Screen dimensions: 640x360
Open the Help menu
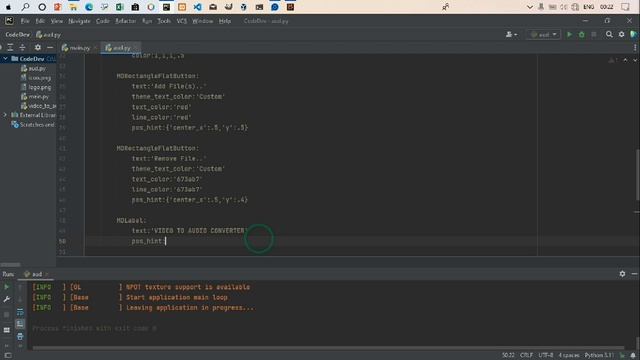pyautogui.click(x=225, y=21)
